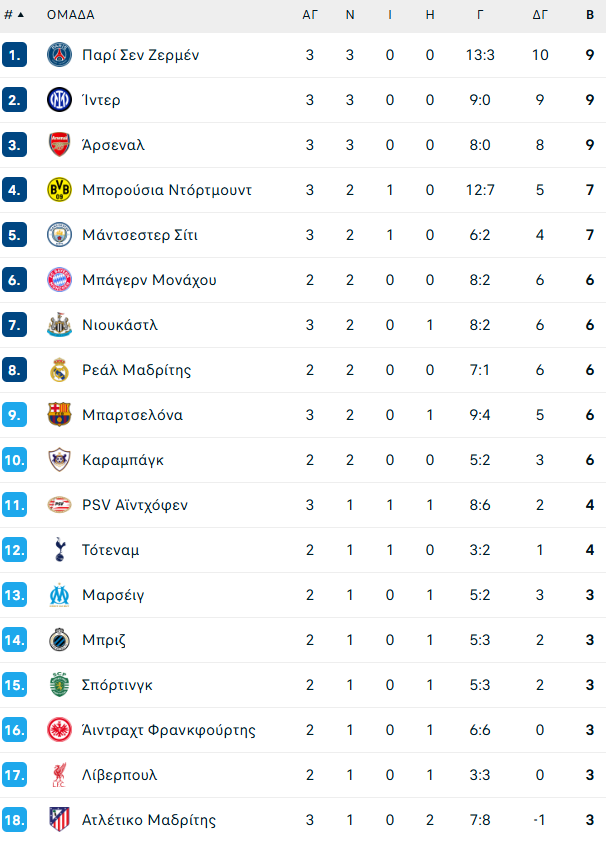Open the Νιούκαστλ team link
606x841 pixels.
tap(120, 325)
